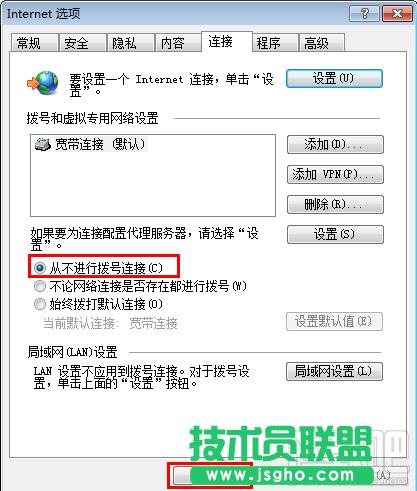This screenshot has width=417, height=491.
Task: Open proxy 设置(S) button
Action: (x=335, y=234)
